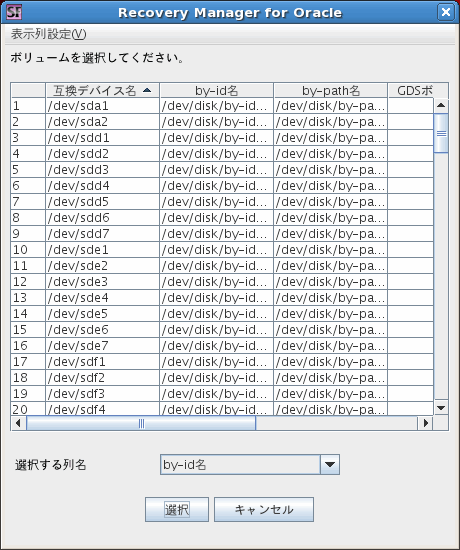The width and height of the screenshot is (460, 550).
Task: Select the /dev/sde6 device cell
Action: point(102,330)
